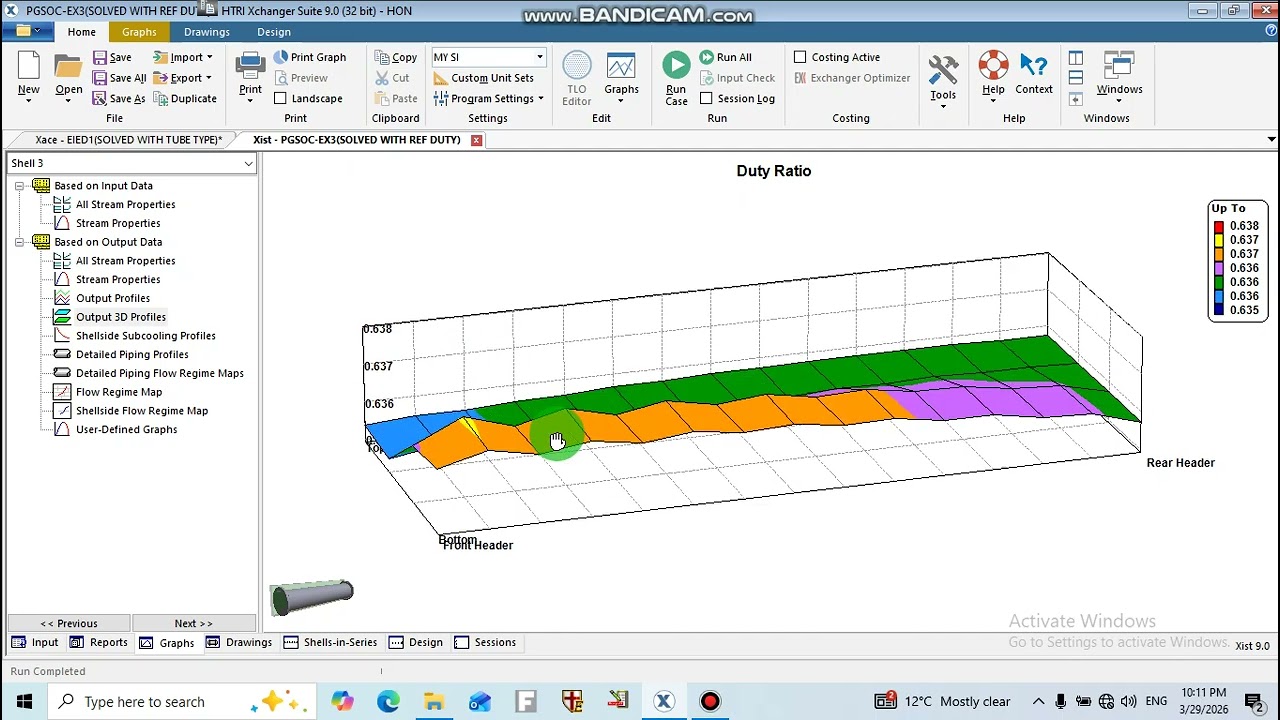Open the Sessions bottom tab
The height and width of the screenshot is (720, 1280).
485,643
